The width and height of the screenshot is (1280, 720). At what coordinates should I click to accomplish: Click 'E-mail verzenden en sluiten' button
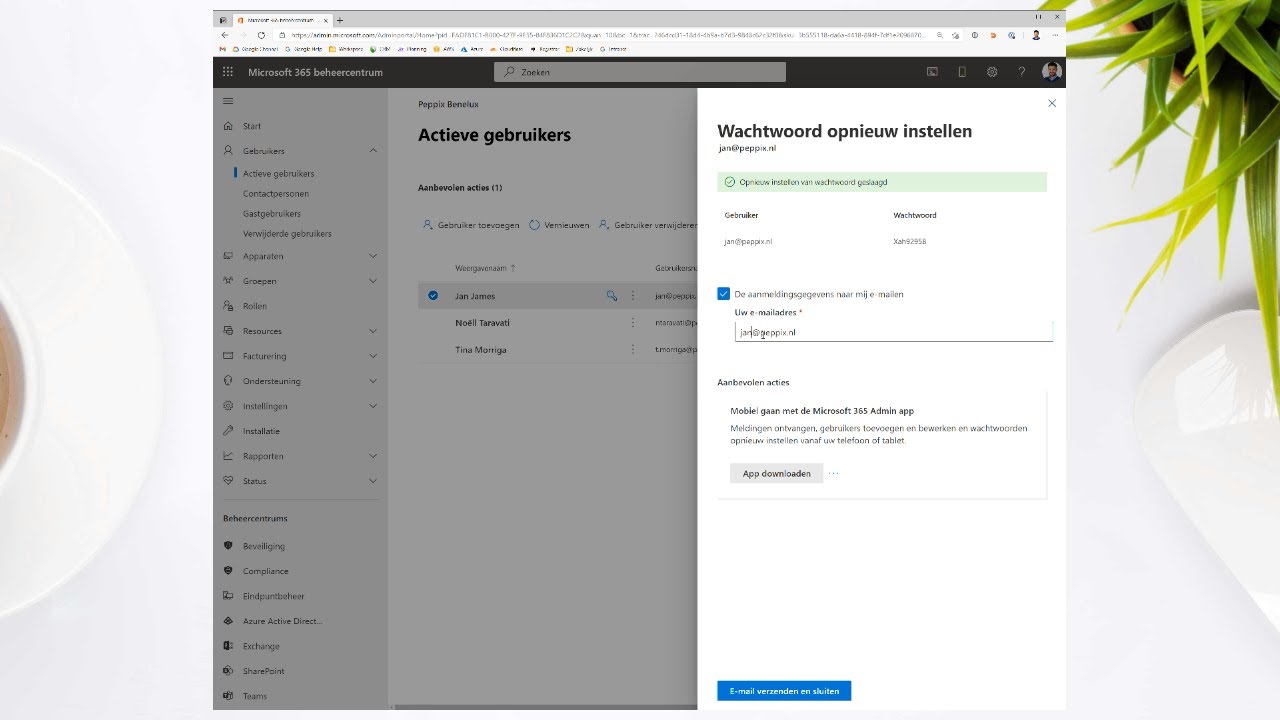[x=784, y=691]
